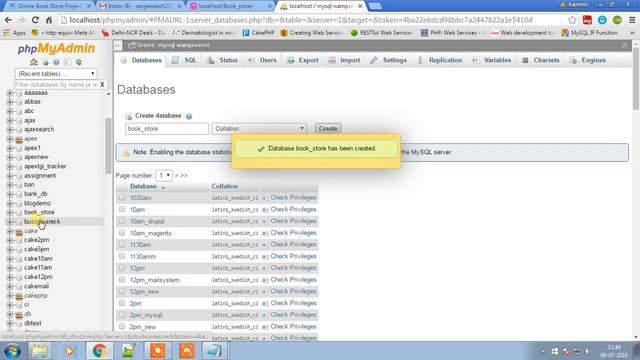Expand the blogdemo database node
Screen dimensions: 640x360
[x=10, y=203]
